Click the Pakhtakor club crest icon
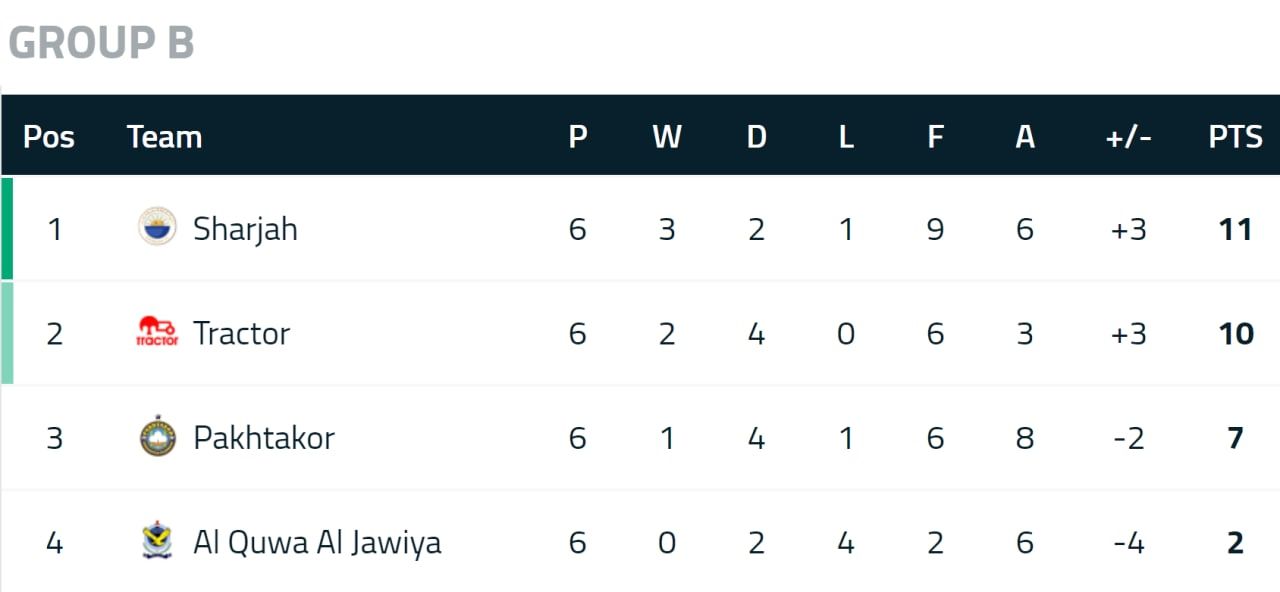The height and width of the screenshot is (592, 1280). click(157, 437)
